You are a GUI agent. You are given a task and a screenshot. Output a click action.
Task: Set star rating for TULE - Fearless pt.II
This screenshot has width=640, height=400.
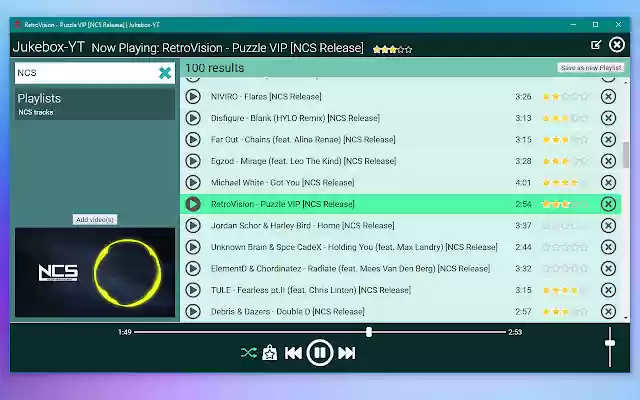click(x=565, y=290)
